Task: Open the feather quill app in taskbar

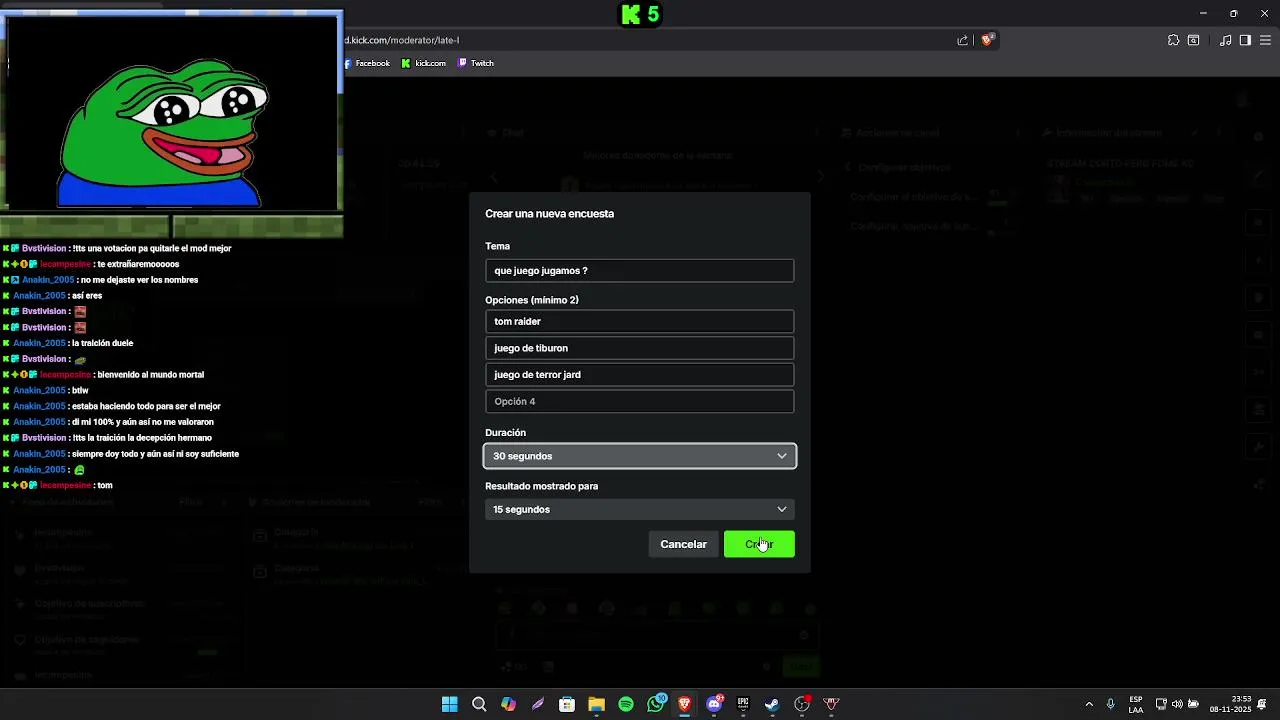Action: (x=538, y=704)
